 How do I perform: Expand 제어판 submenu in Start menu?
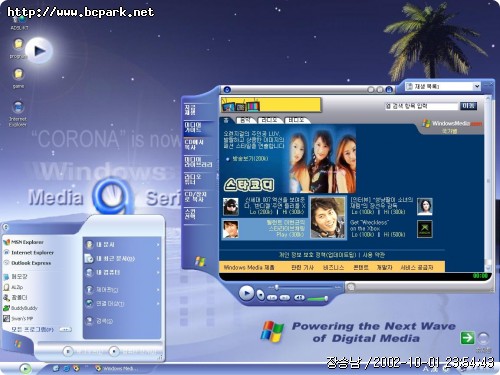(x=122, y=290)
